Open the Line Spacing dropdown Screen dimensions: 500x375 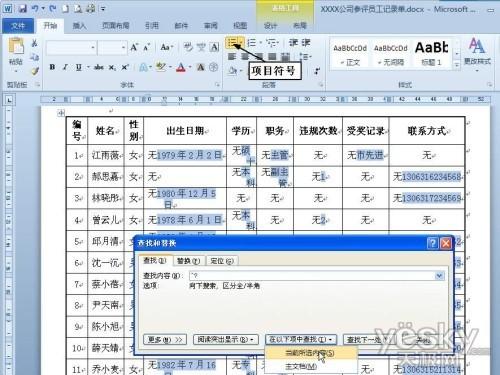[306, 56]
